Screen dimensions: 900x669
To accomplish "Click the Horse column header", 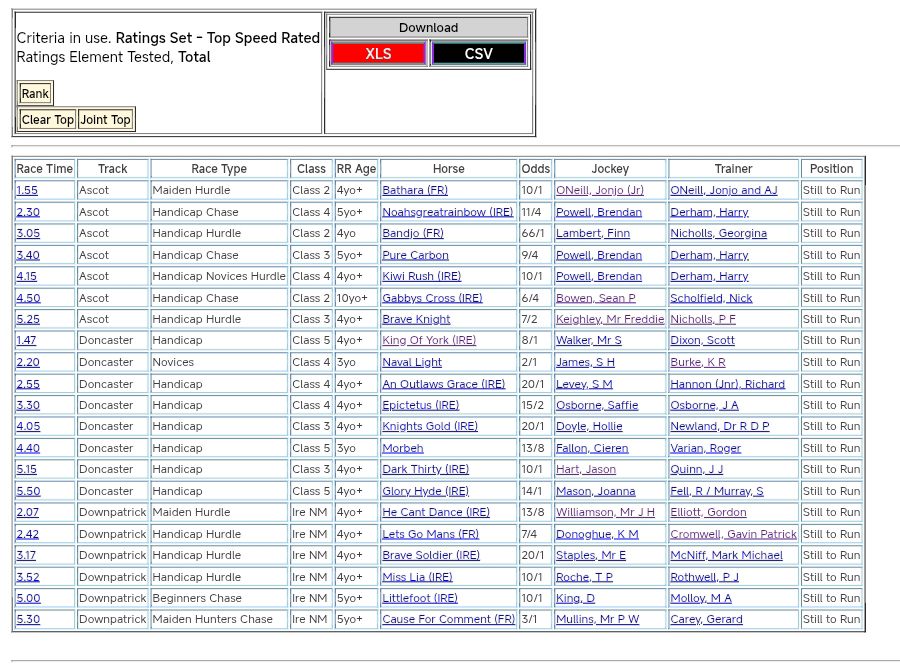I will [x=448, y=169].
